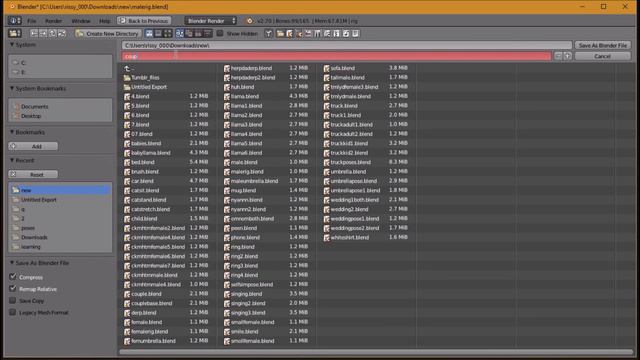Image resolution: width=640 pixels, height=360 pixels.
Task: Open the Render menu
Action: [53, 21]
